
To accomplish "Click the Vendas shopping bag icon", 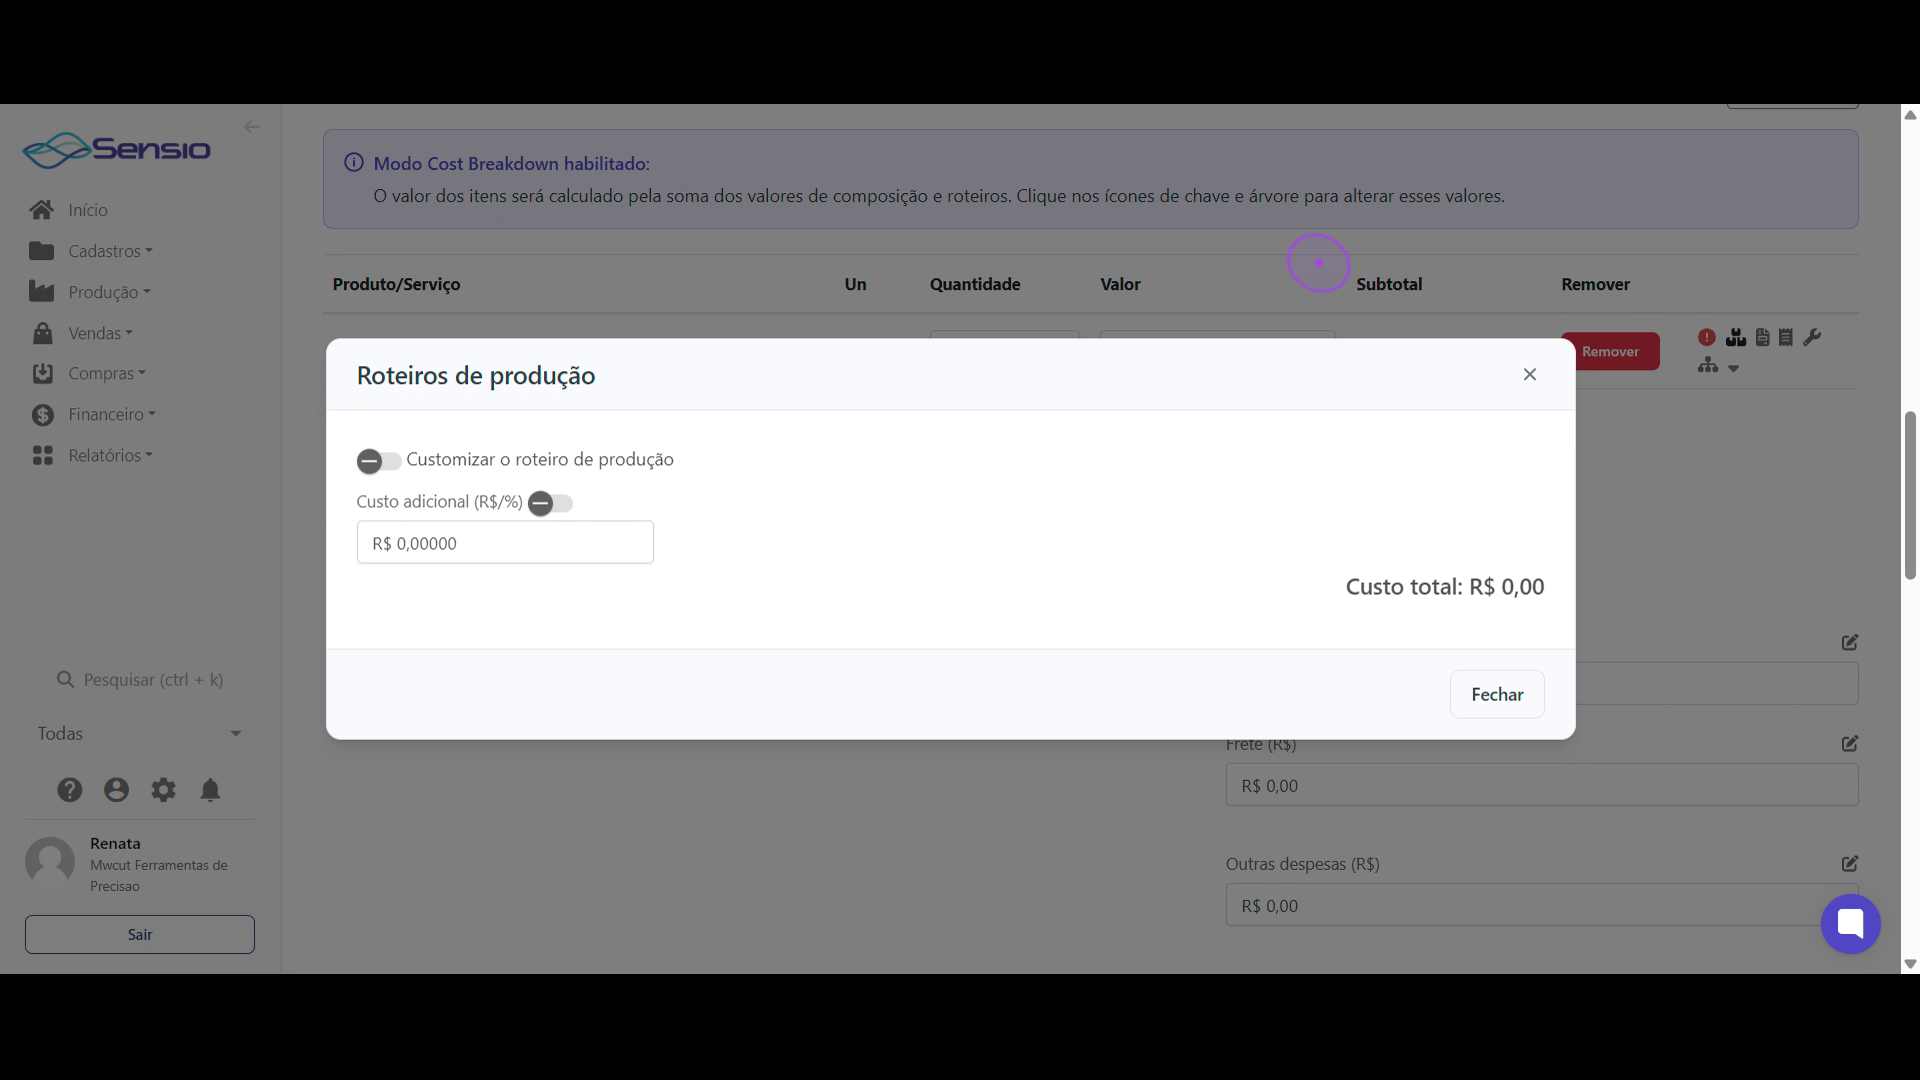I will [42, 332].
